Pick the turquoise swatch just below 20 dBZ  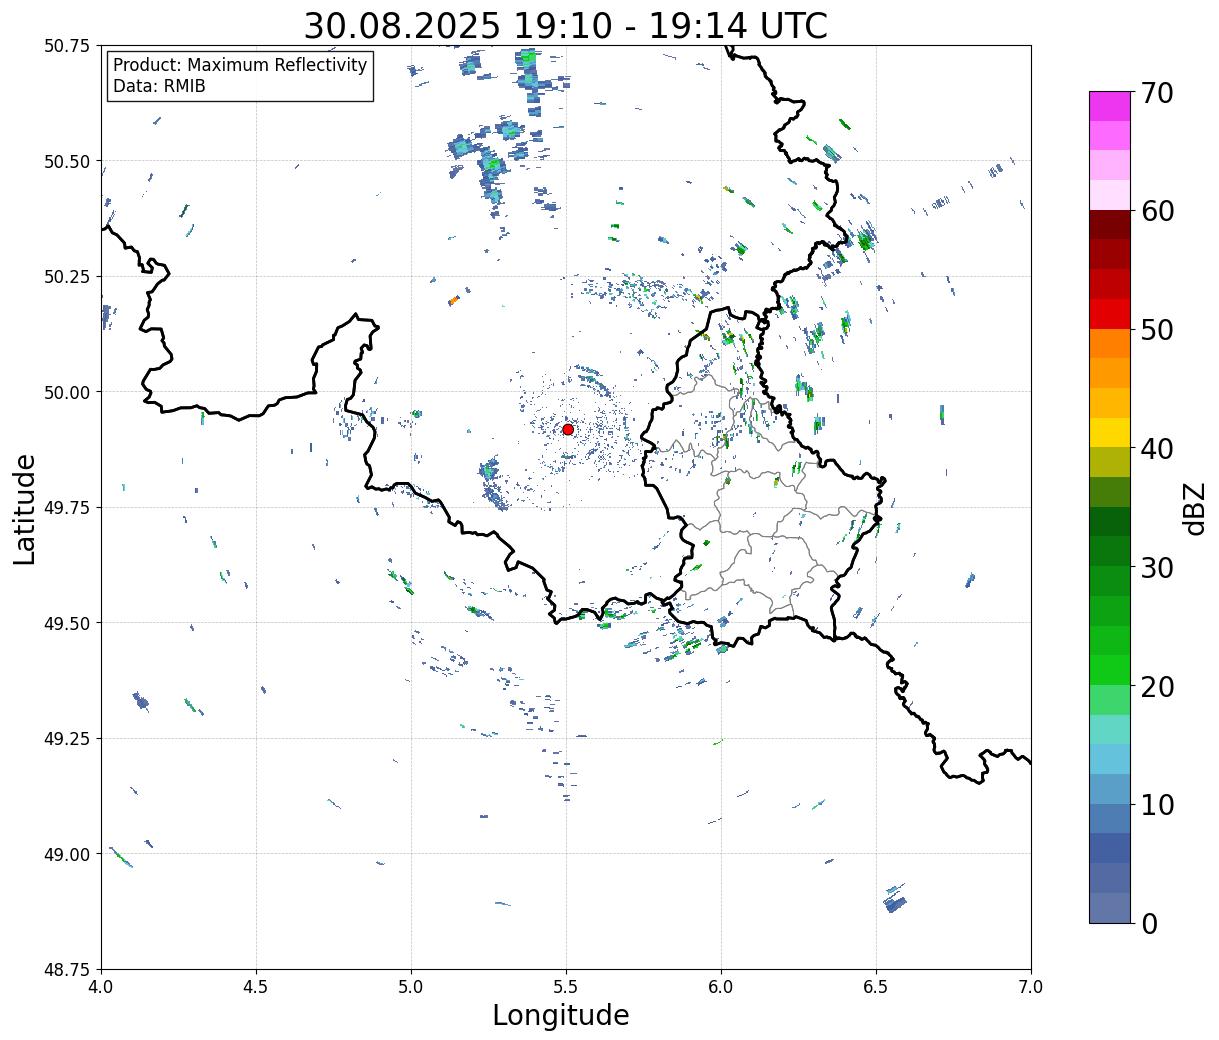click(1110, 729)
